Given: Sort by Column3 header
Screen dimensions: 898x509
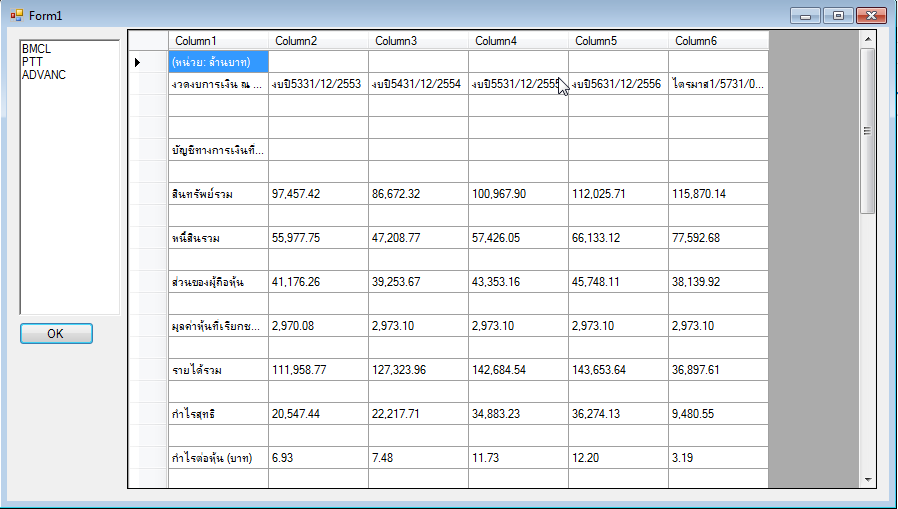Looking at the screenshot, I should click(x=418, y=41).
